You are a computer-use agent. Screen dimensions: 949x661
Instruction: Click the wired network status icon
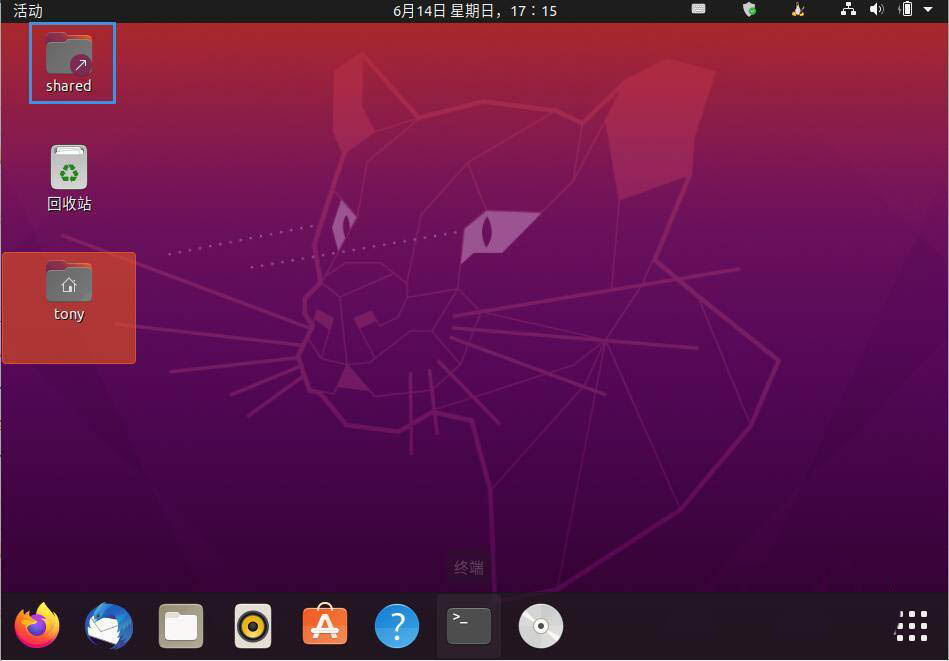(849, 9)
